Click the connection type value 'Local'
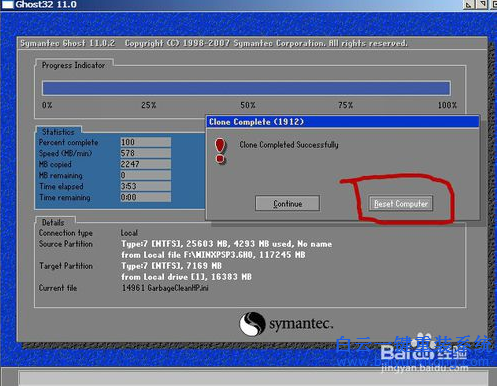The width and height of the screenshot is (497, 387). [129, 233]
